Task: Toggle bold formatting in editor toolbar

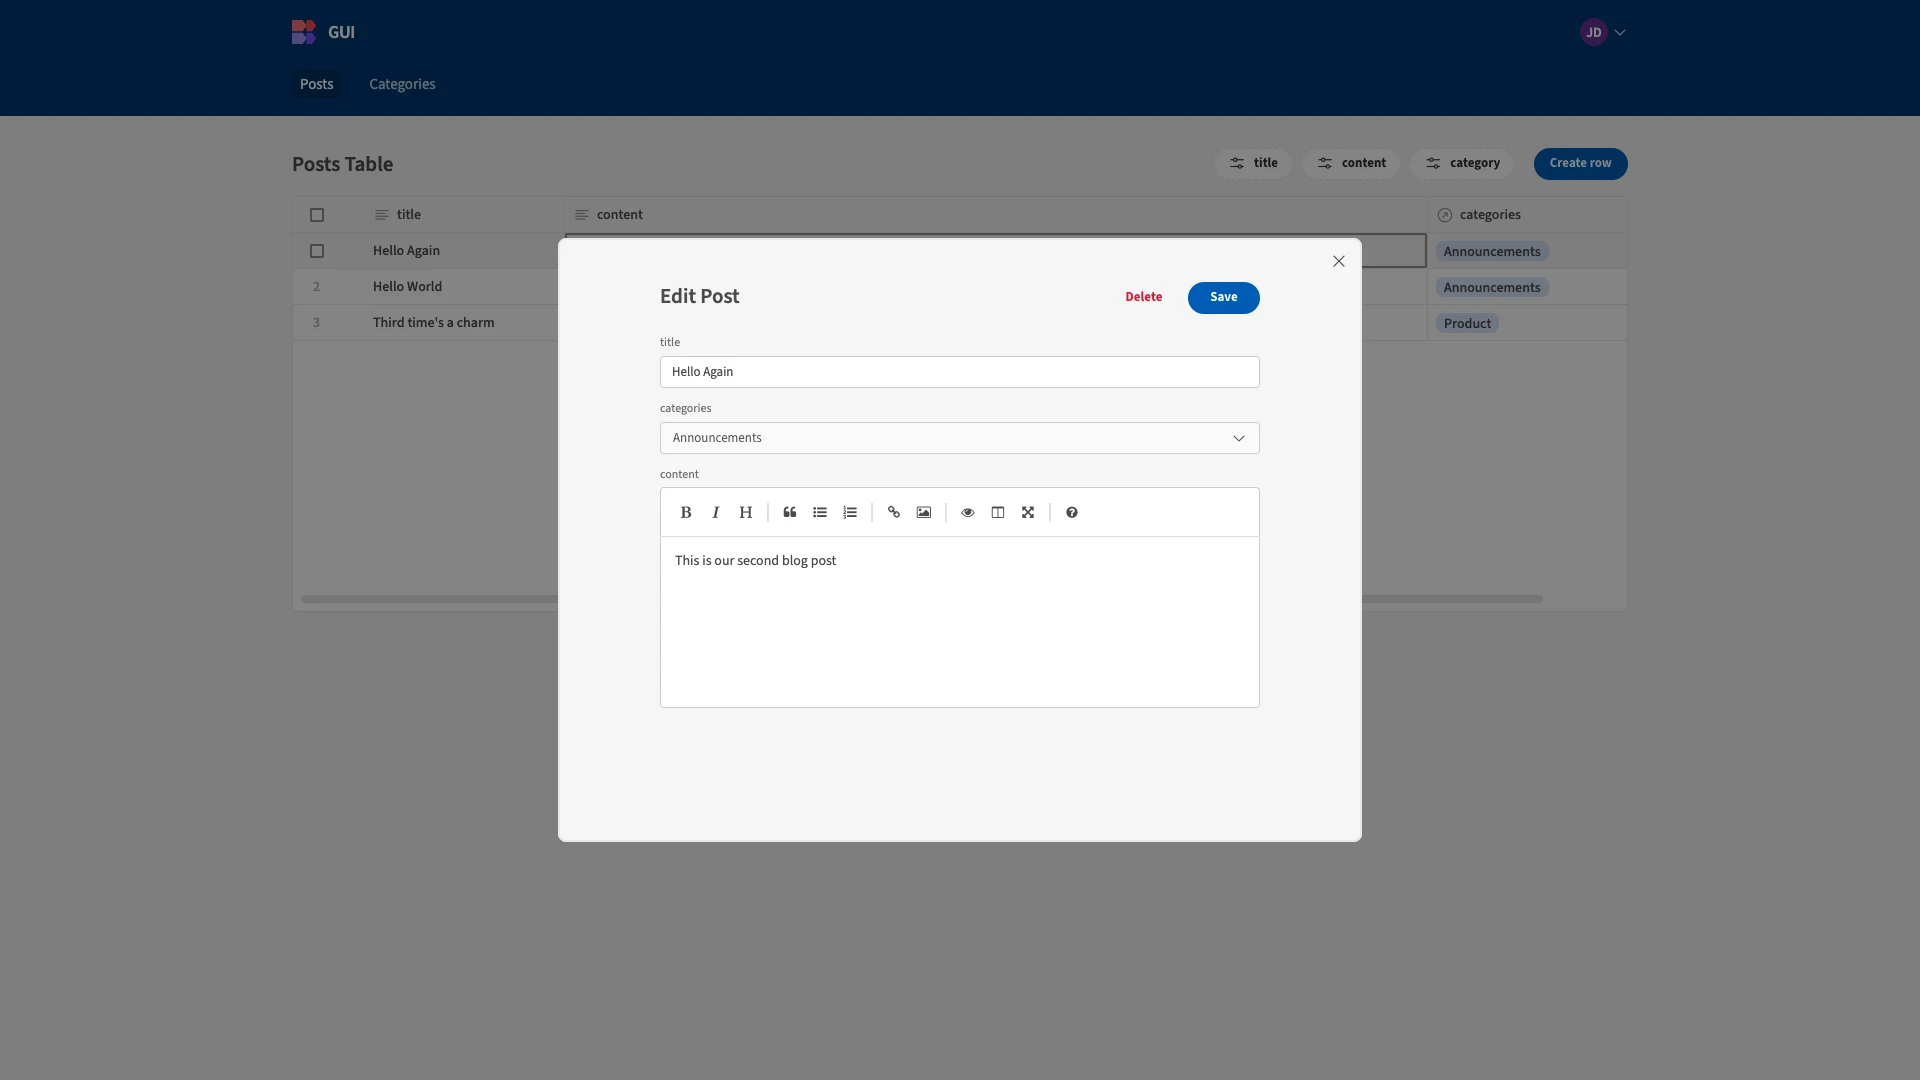Action: pos(686,512)
